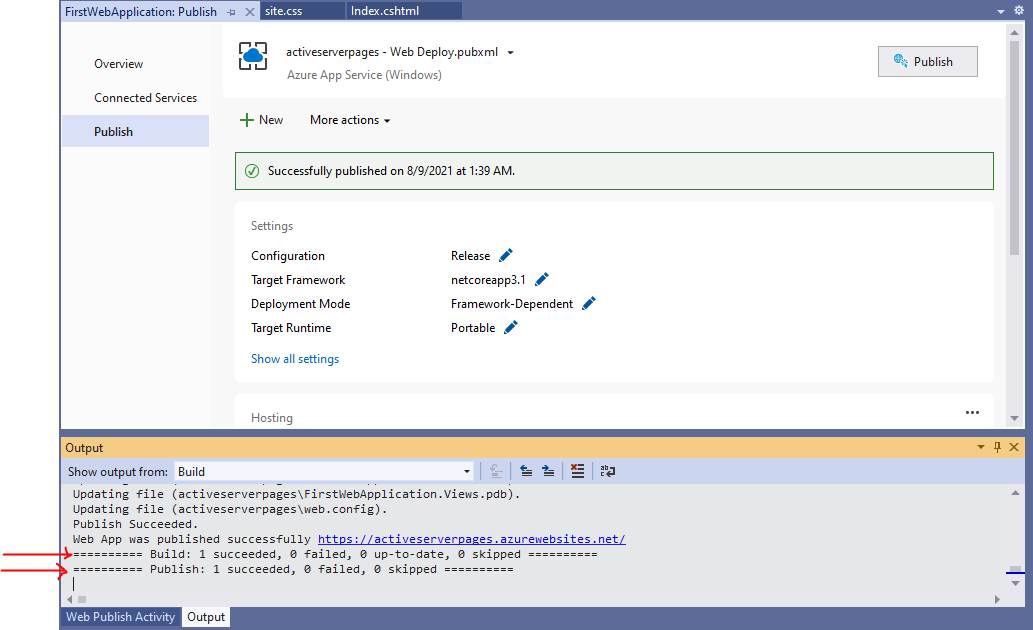The image size is (1033, 630).
Task: Click the Publish button with globe icon
Action: click(927, 61)
